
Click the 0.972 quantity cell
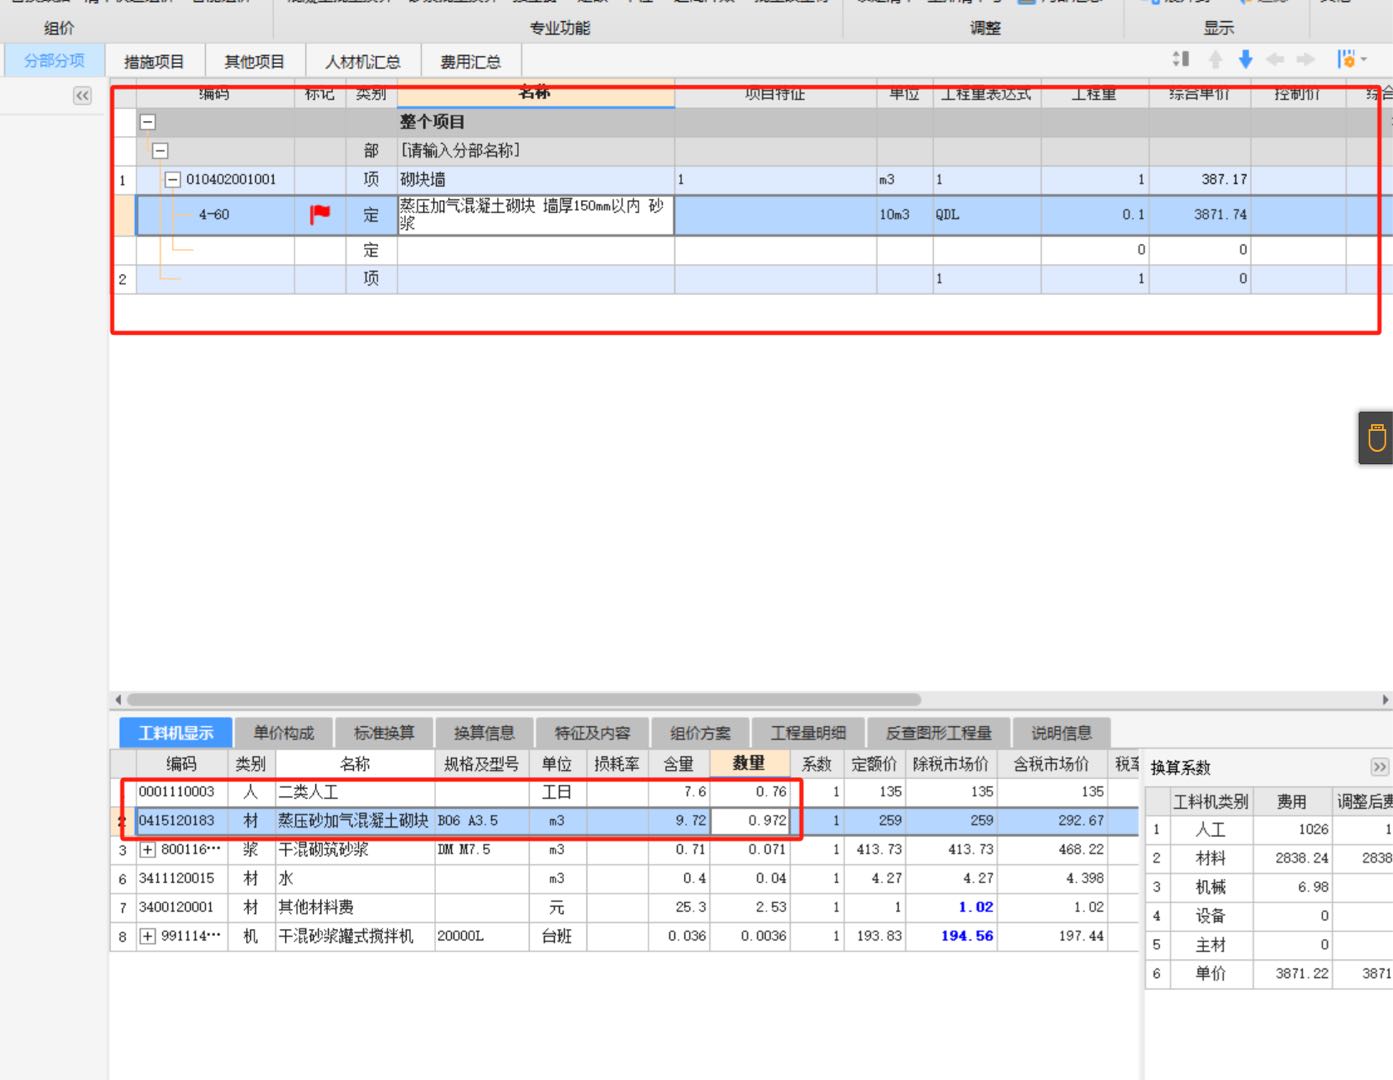749,821
